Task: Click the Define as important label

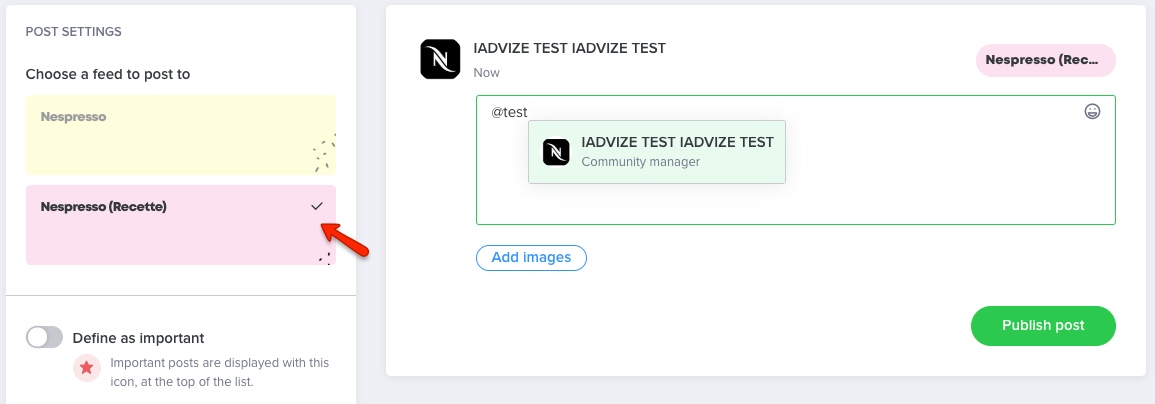Action: [138, 338]
